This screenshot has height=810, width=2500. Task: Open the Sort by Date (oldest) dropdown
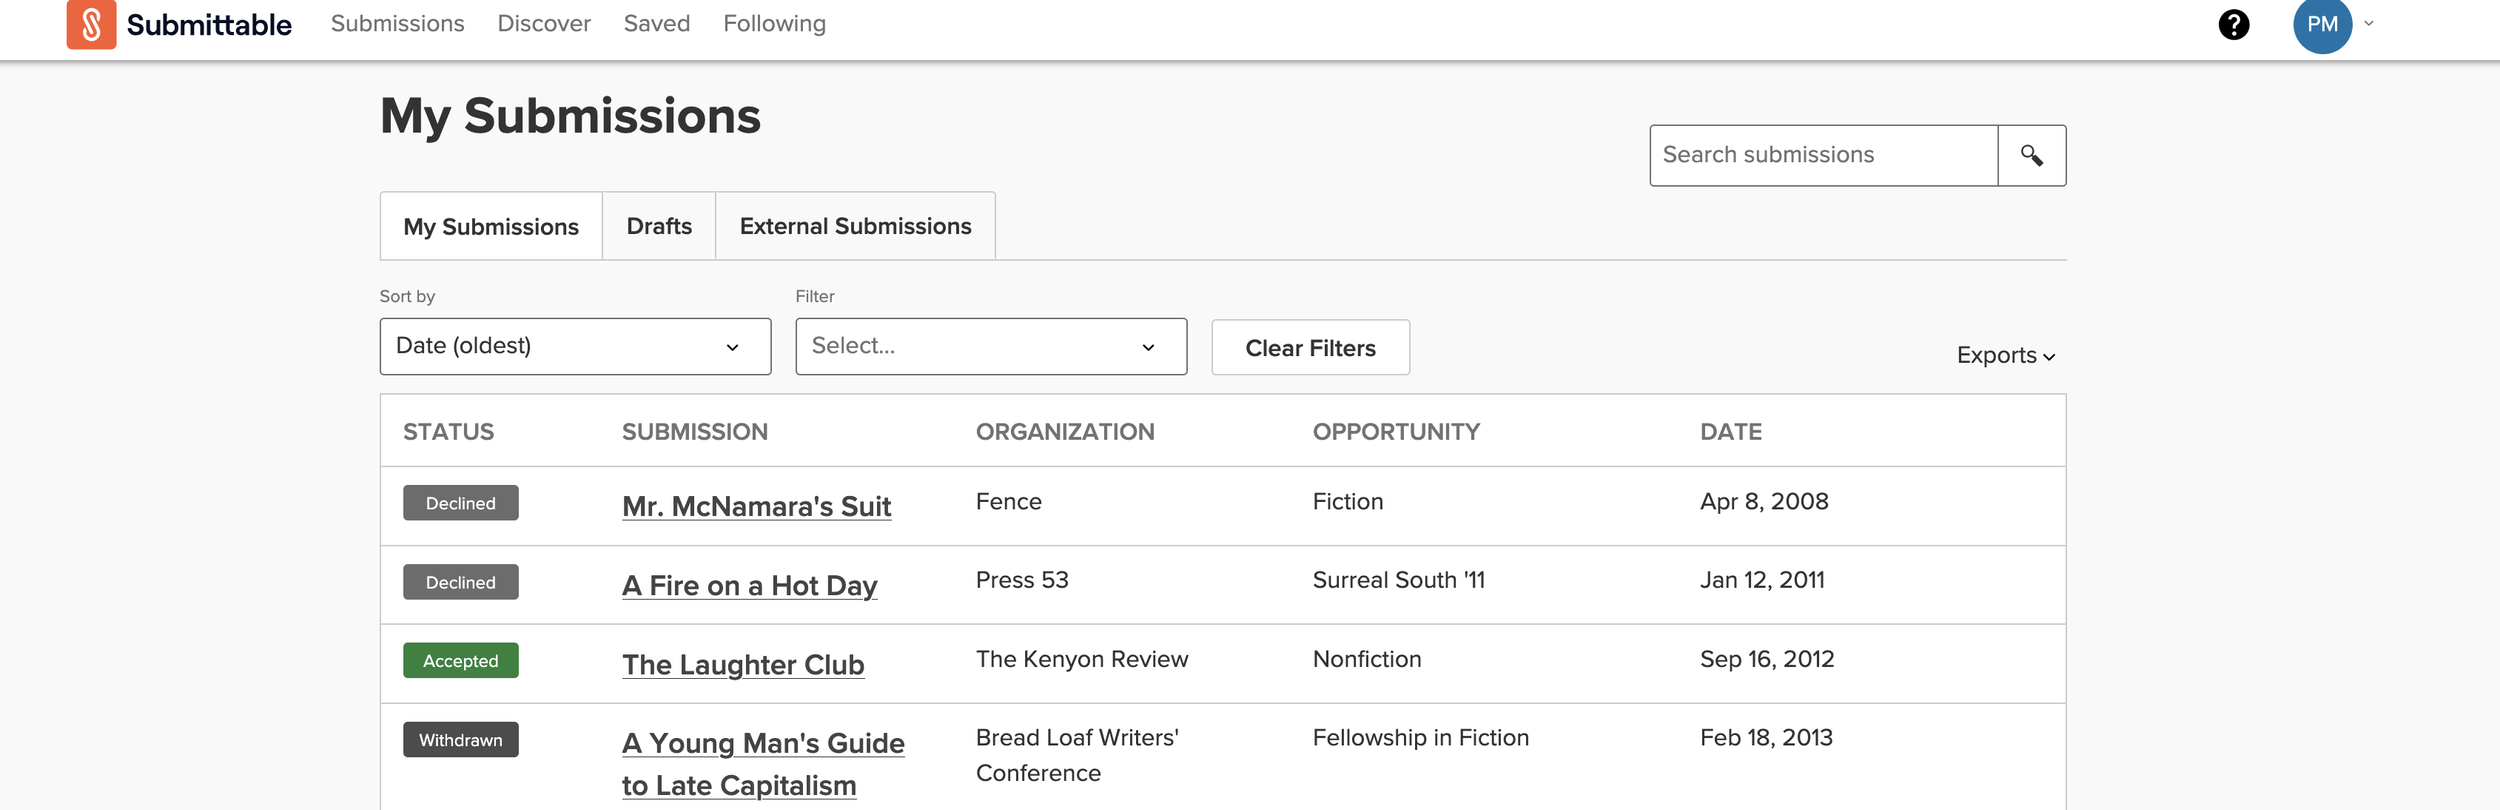tap(575, 346)
